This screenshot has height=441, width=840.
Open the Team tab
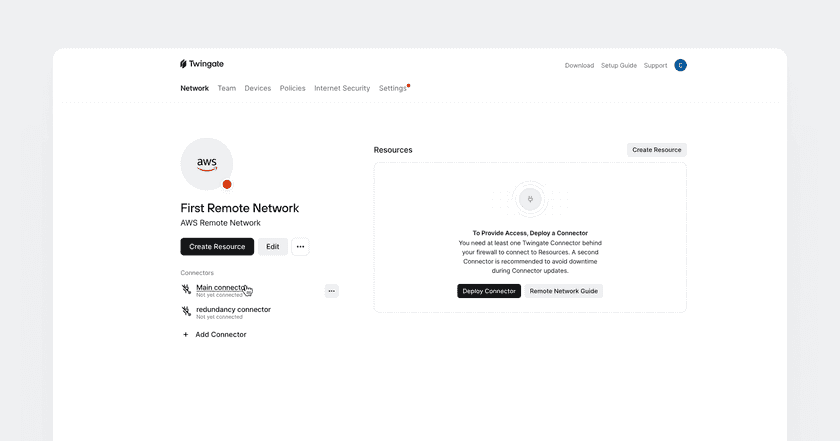[227, 88]
